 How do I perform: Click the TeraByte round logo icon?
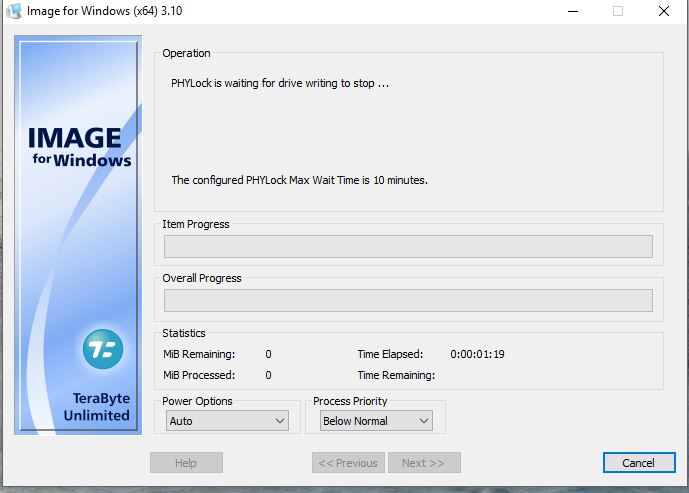(x=103, y=349)
